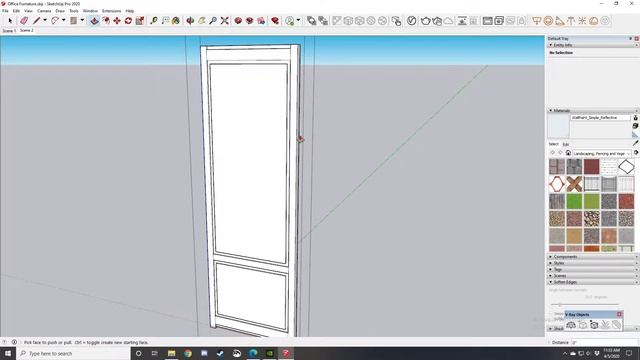Select the Tape Measure tool
Screen dimensions: 640x360
click(x=153, y=20)
